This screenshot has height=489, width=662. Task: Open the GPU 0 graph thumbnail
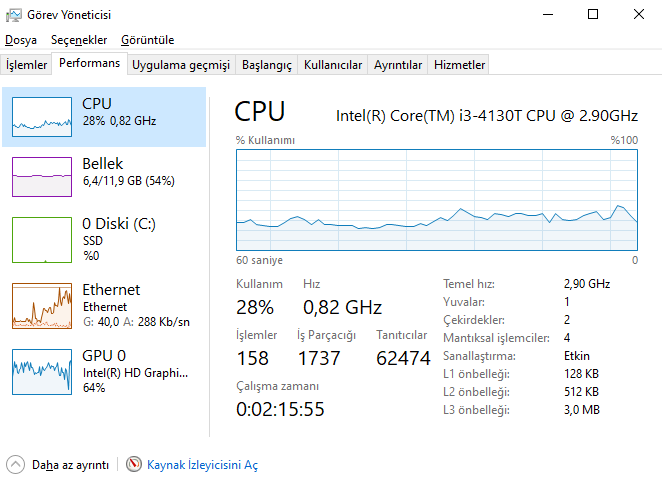click(41, 371)
